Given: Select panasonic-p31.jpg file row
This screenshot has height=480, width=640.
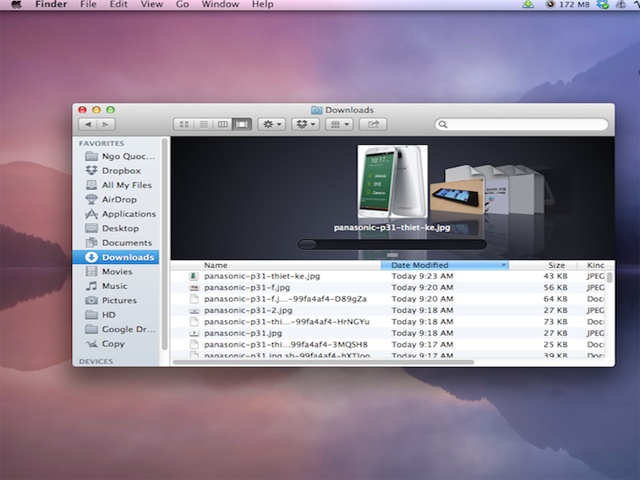Looking at the screenshot, I should click(388, 333).
